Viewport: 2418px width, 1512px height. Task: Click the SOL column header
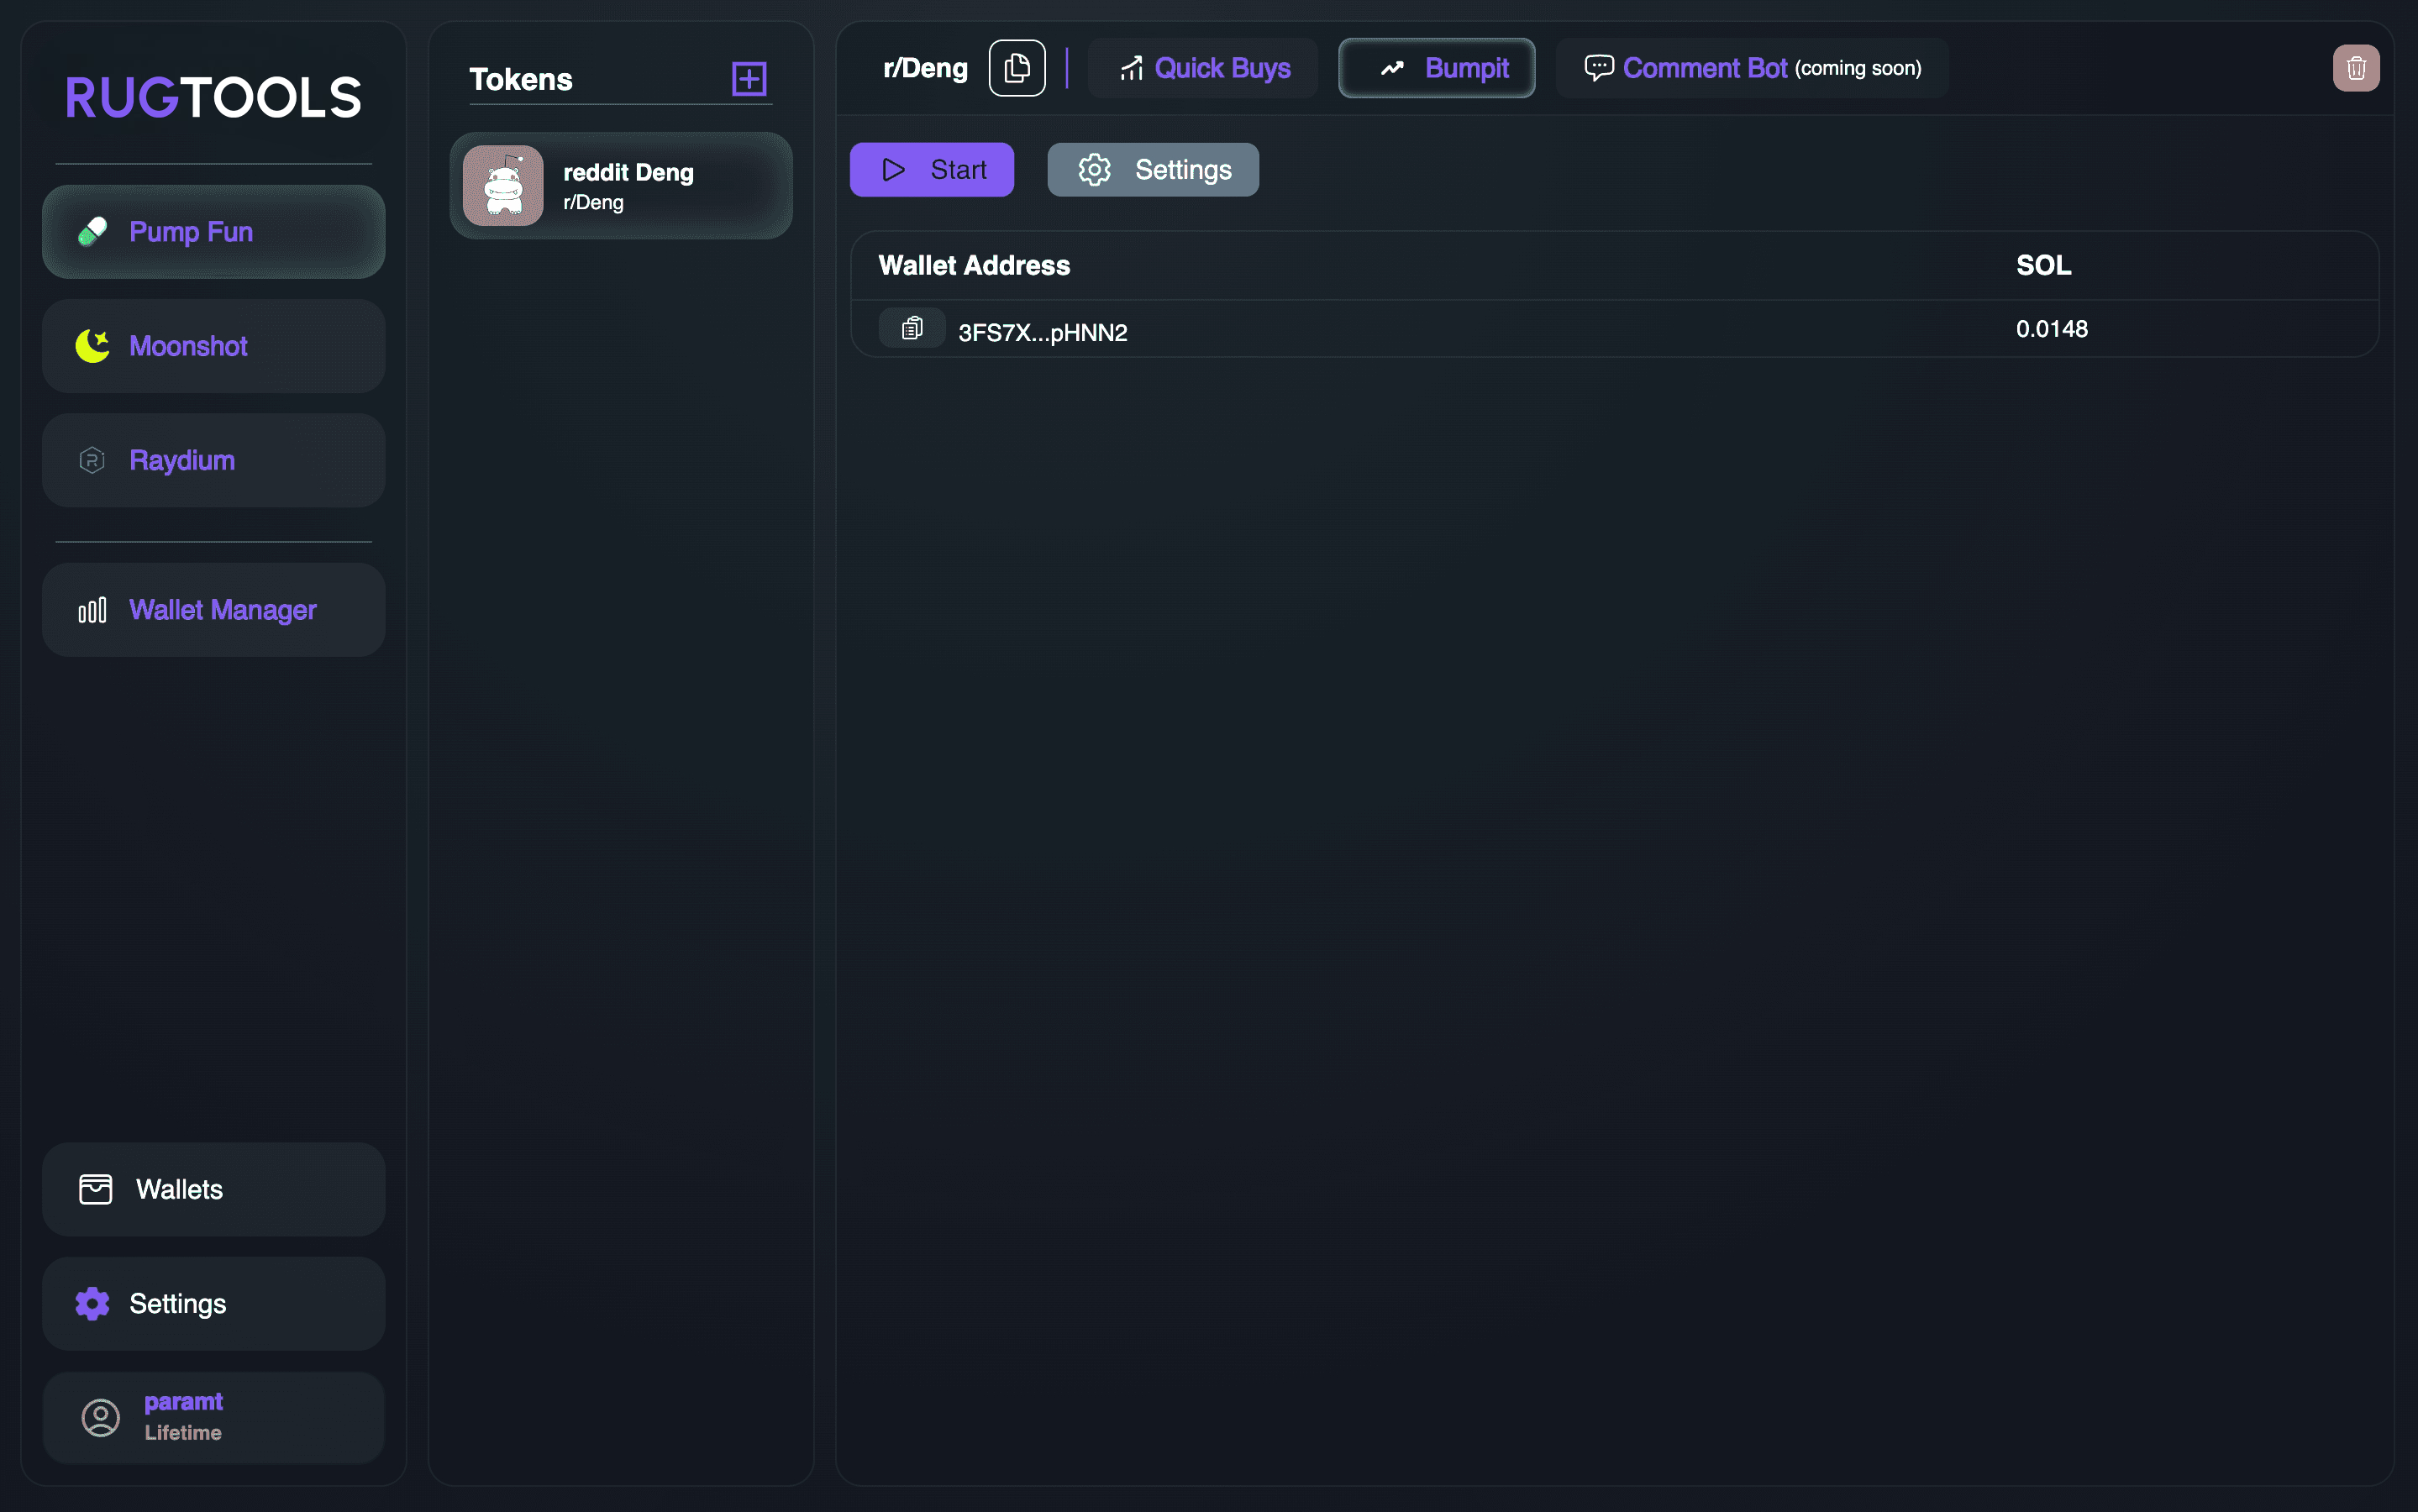[2043, 265]
